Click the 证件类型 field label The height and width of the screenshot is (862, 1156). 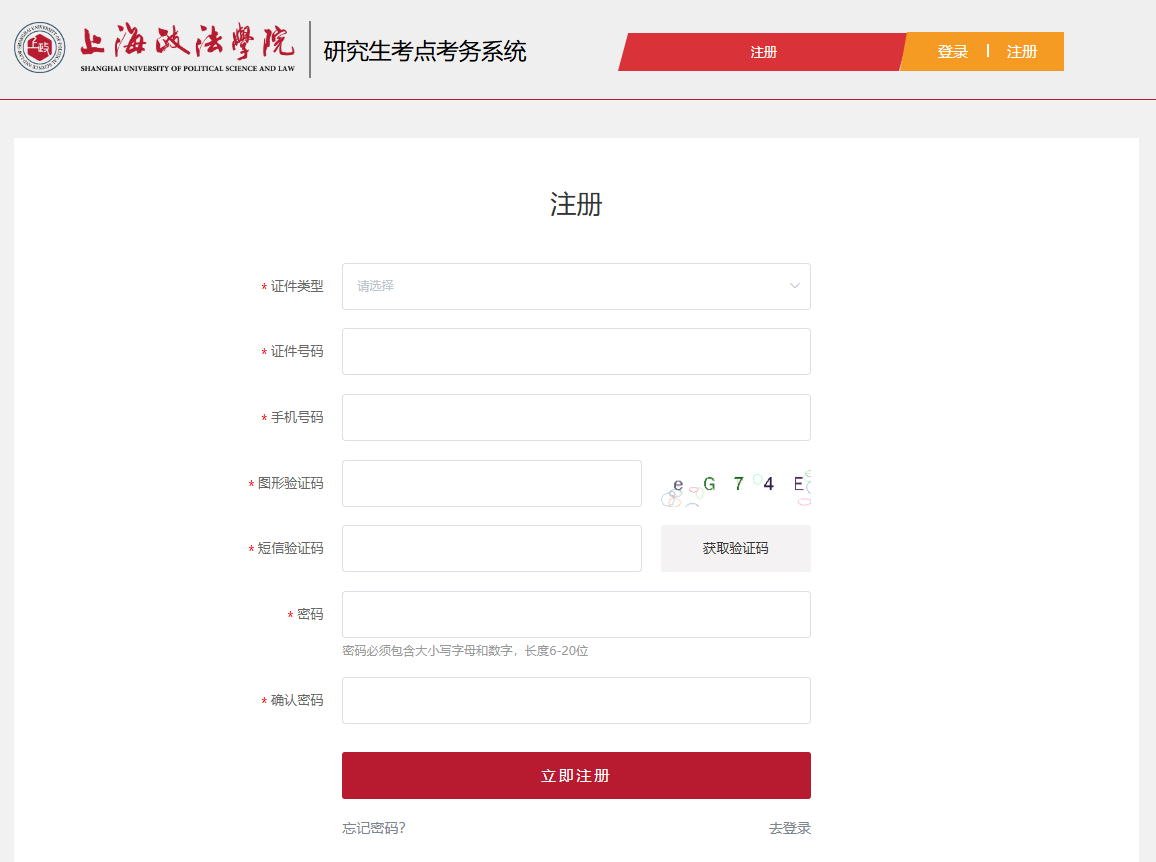(x=297, y=286)
